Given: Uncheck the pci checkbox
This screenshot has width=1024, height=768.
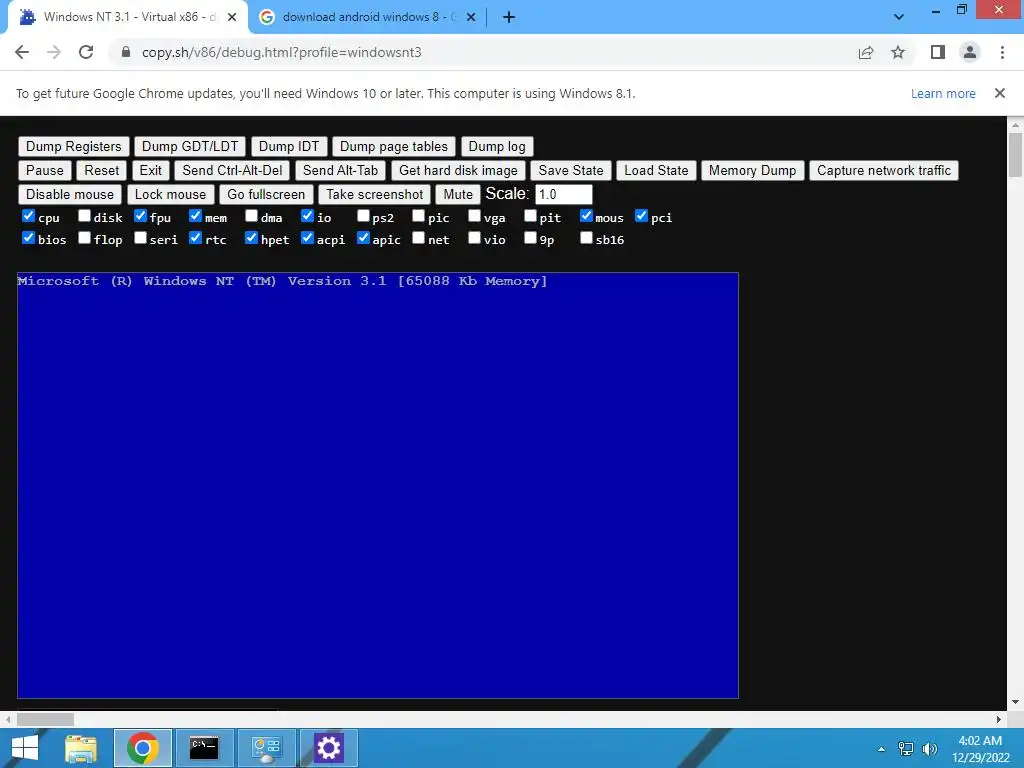Looking at the screenshot, I should tap(641, 216).
